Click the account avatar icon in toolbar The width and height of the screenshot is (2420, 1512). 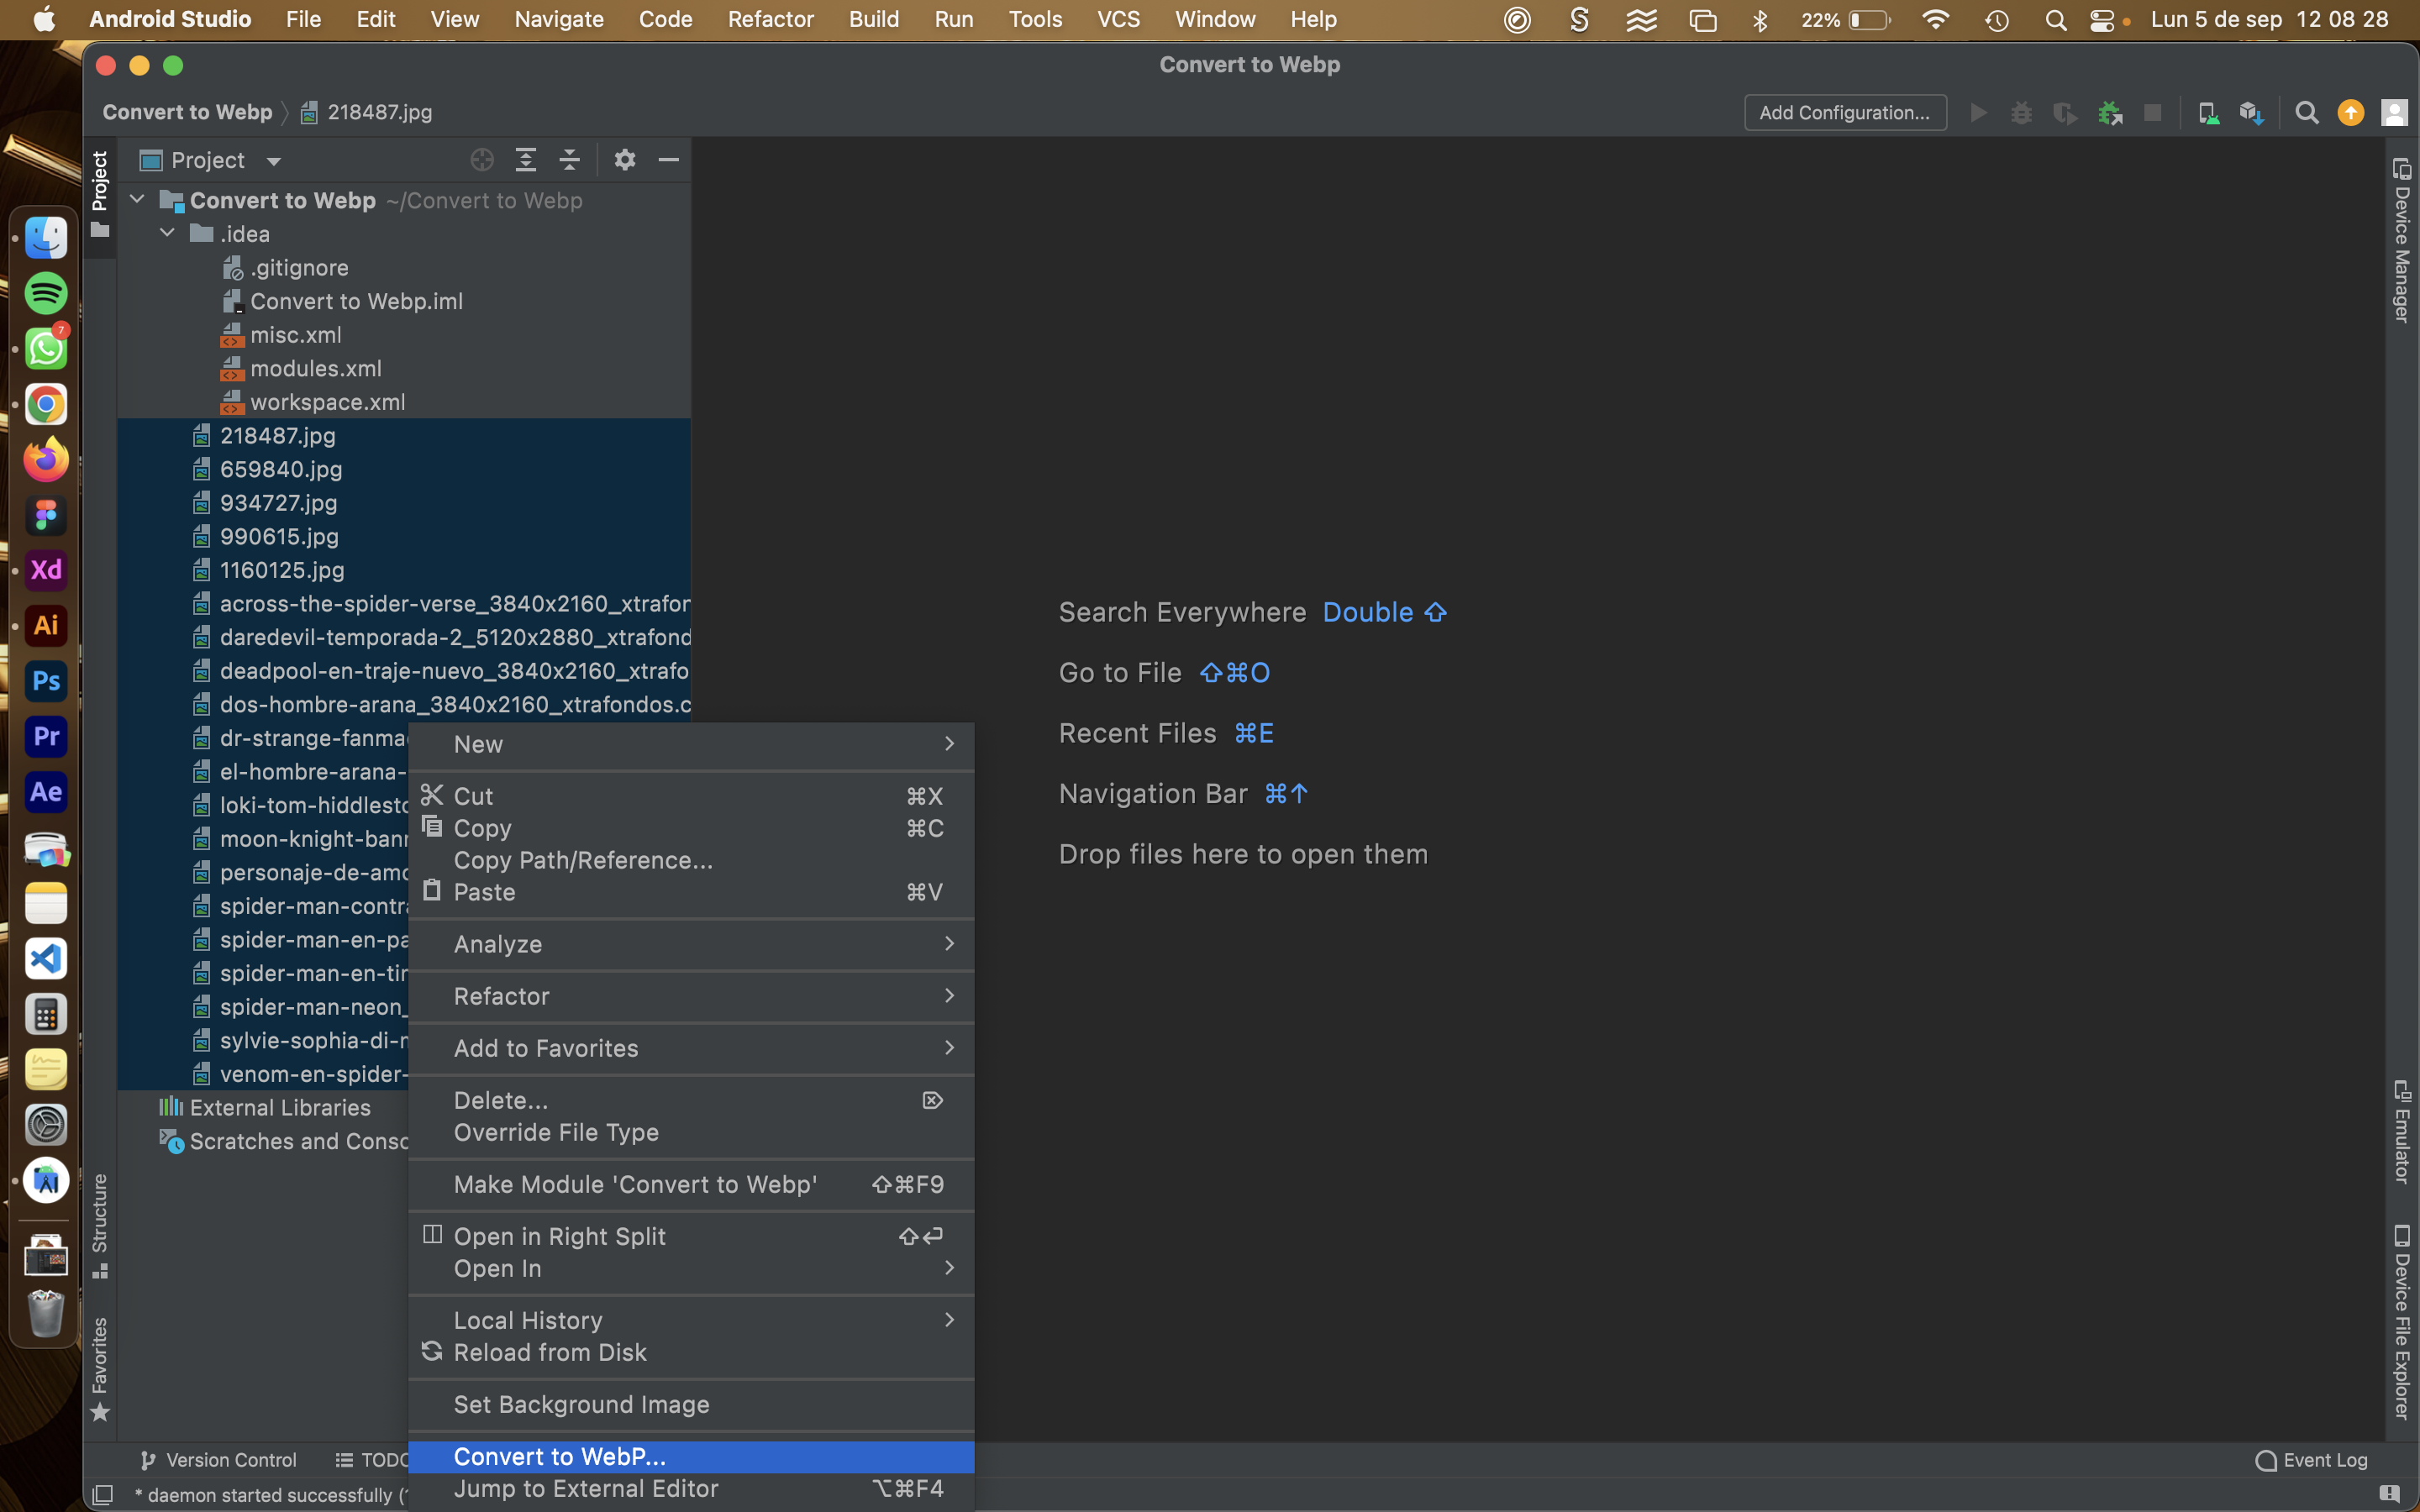2394,113
